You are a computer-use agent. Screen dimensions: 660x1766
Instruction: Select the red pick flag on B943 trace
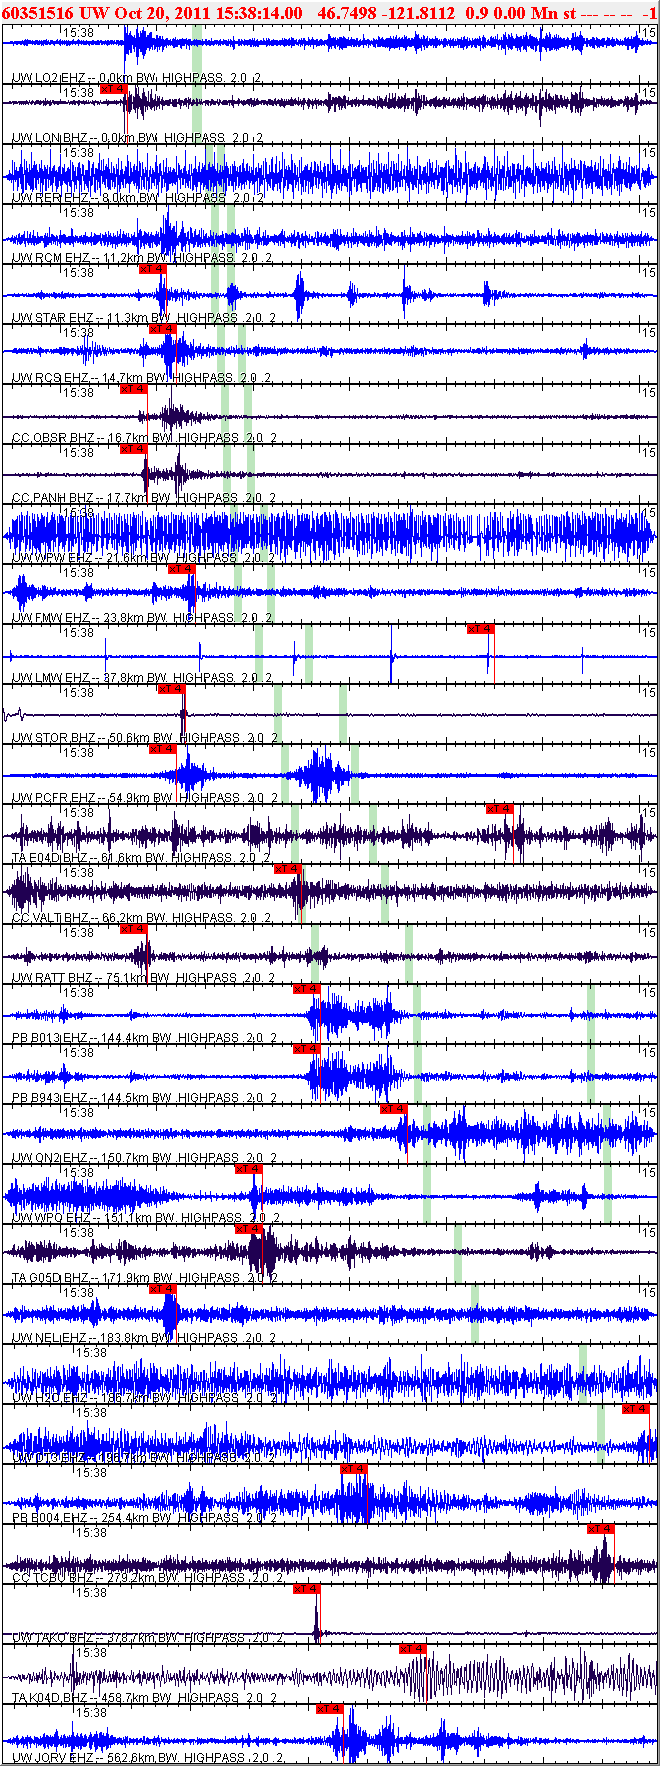[307, 1049]
